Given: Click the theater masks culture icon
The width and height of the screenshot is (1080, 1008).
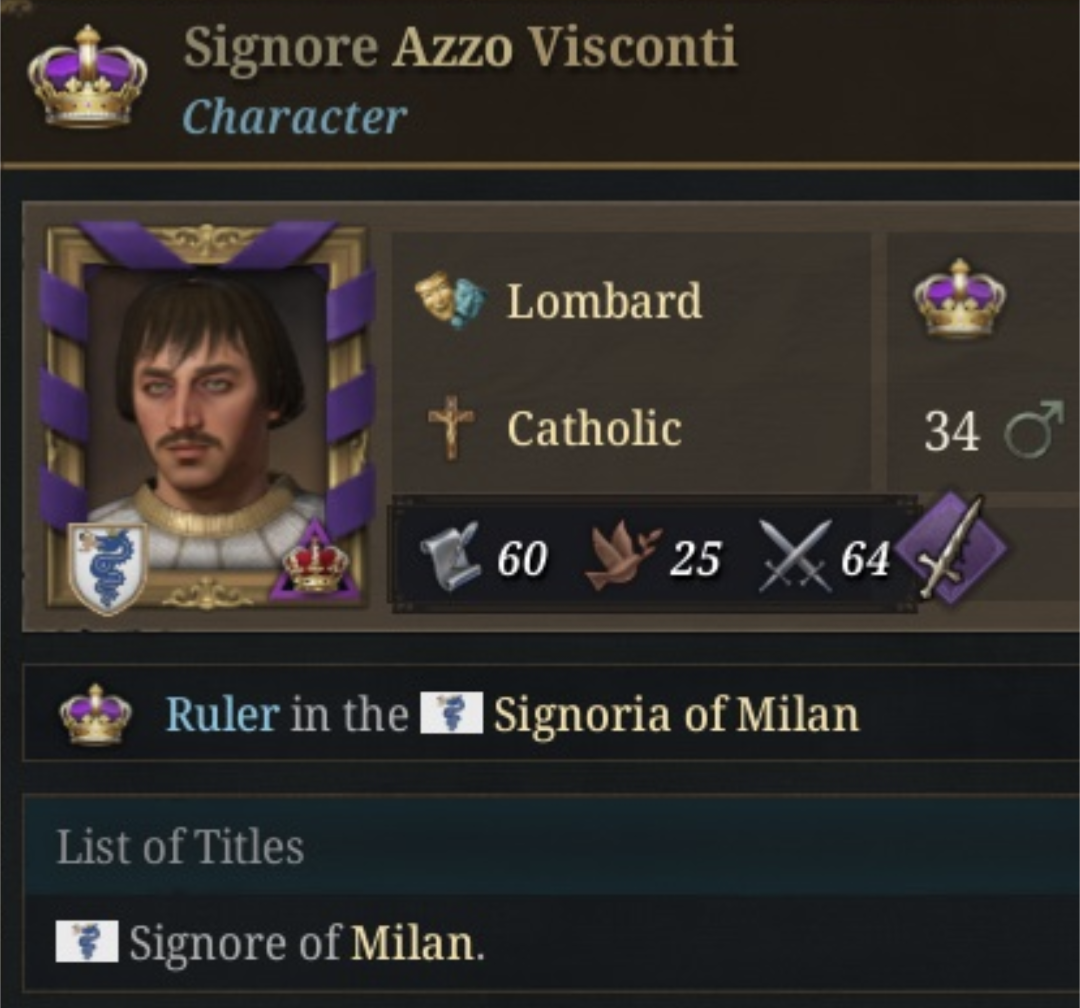Looking at the screenshot, I should coord(451,300).
